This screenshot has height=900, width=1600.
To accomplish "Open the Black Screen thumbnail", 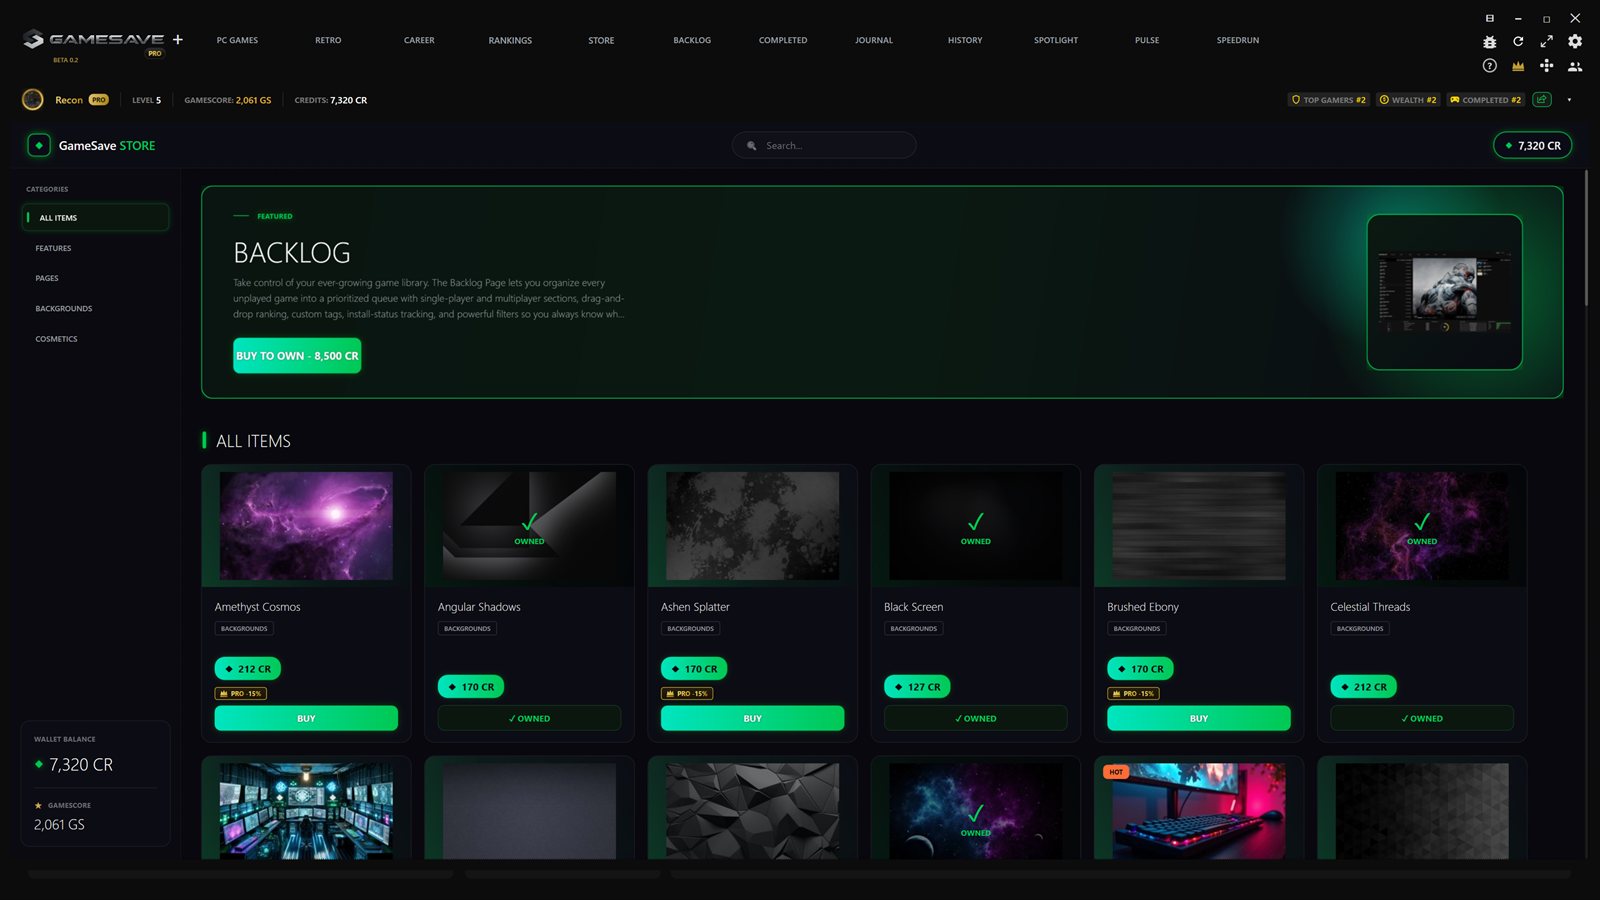I will coord(976,526).
